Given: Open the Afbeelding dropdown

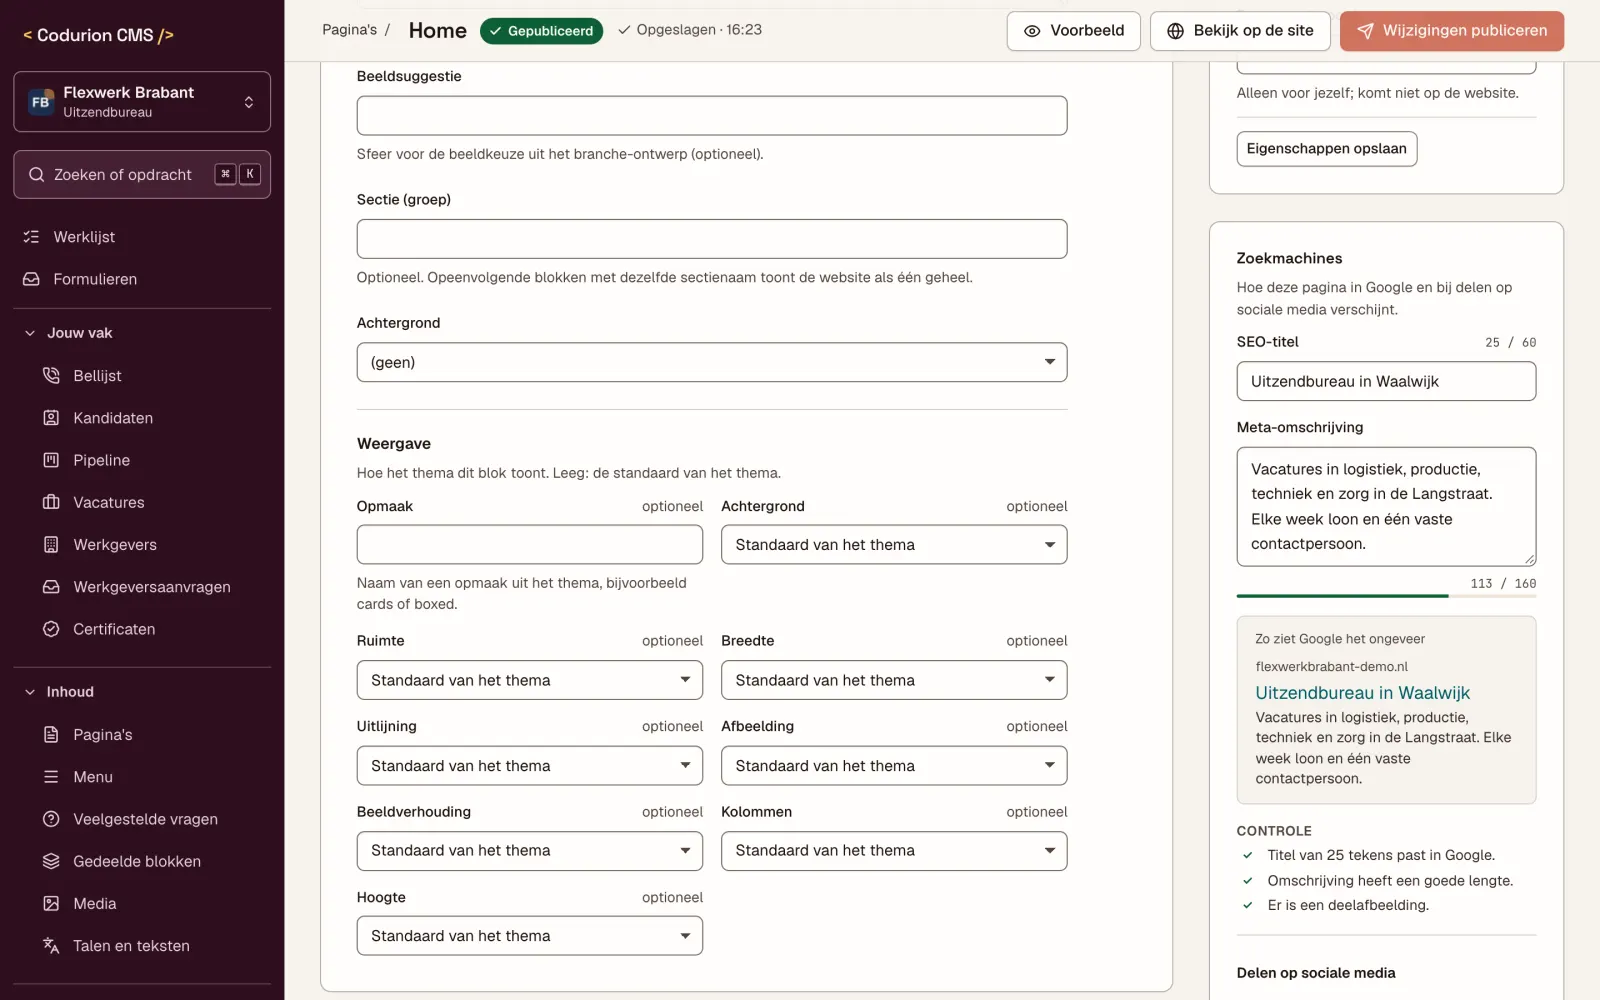Looking at the screenshot, I should coord(894,766).
